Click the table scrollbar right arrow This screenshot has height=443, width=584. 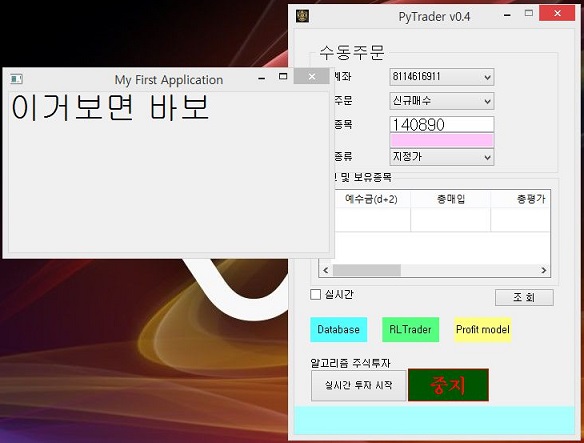tap(544, 270)
